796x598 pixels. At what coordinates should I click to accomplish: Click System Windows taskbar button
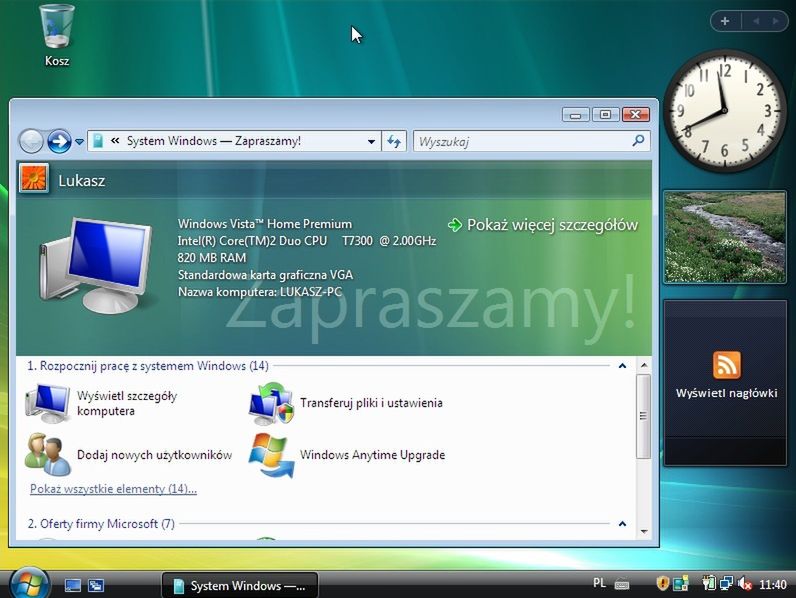coord(240,586)
